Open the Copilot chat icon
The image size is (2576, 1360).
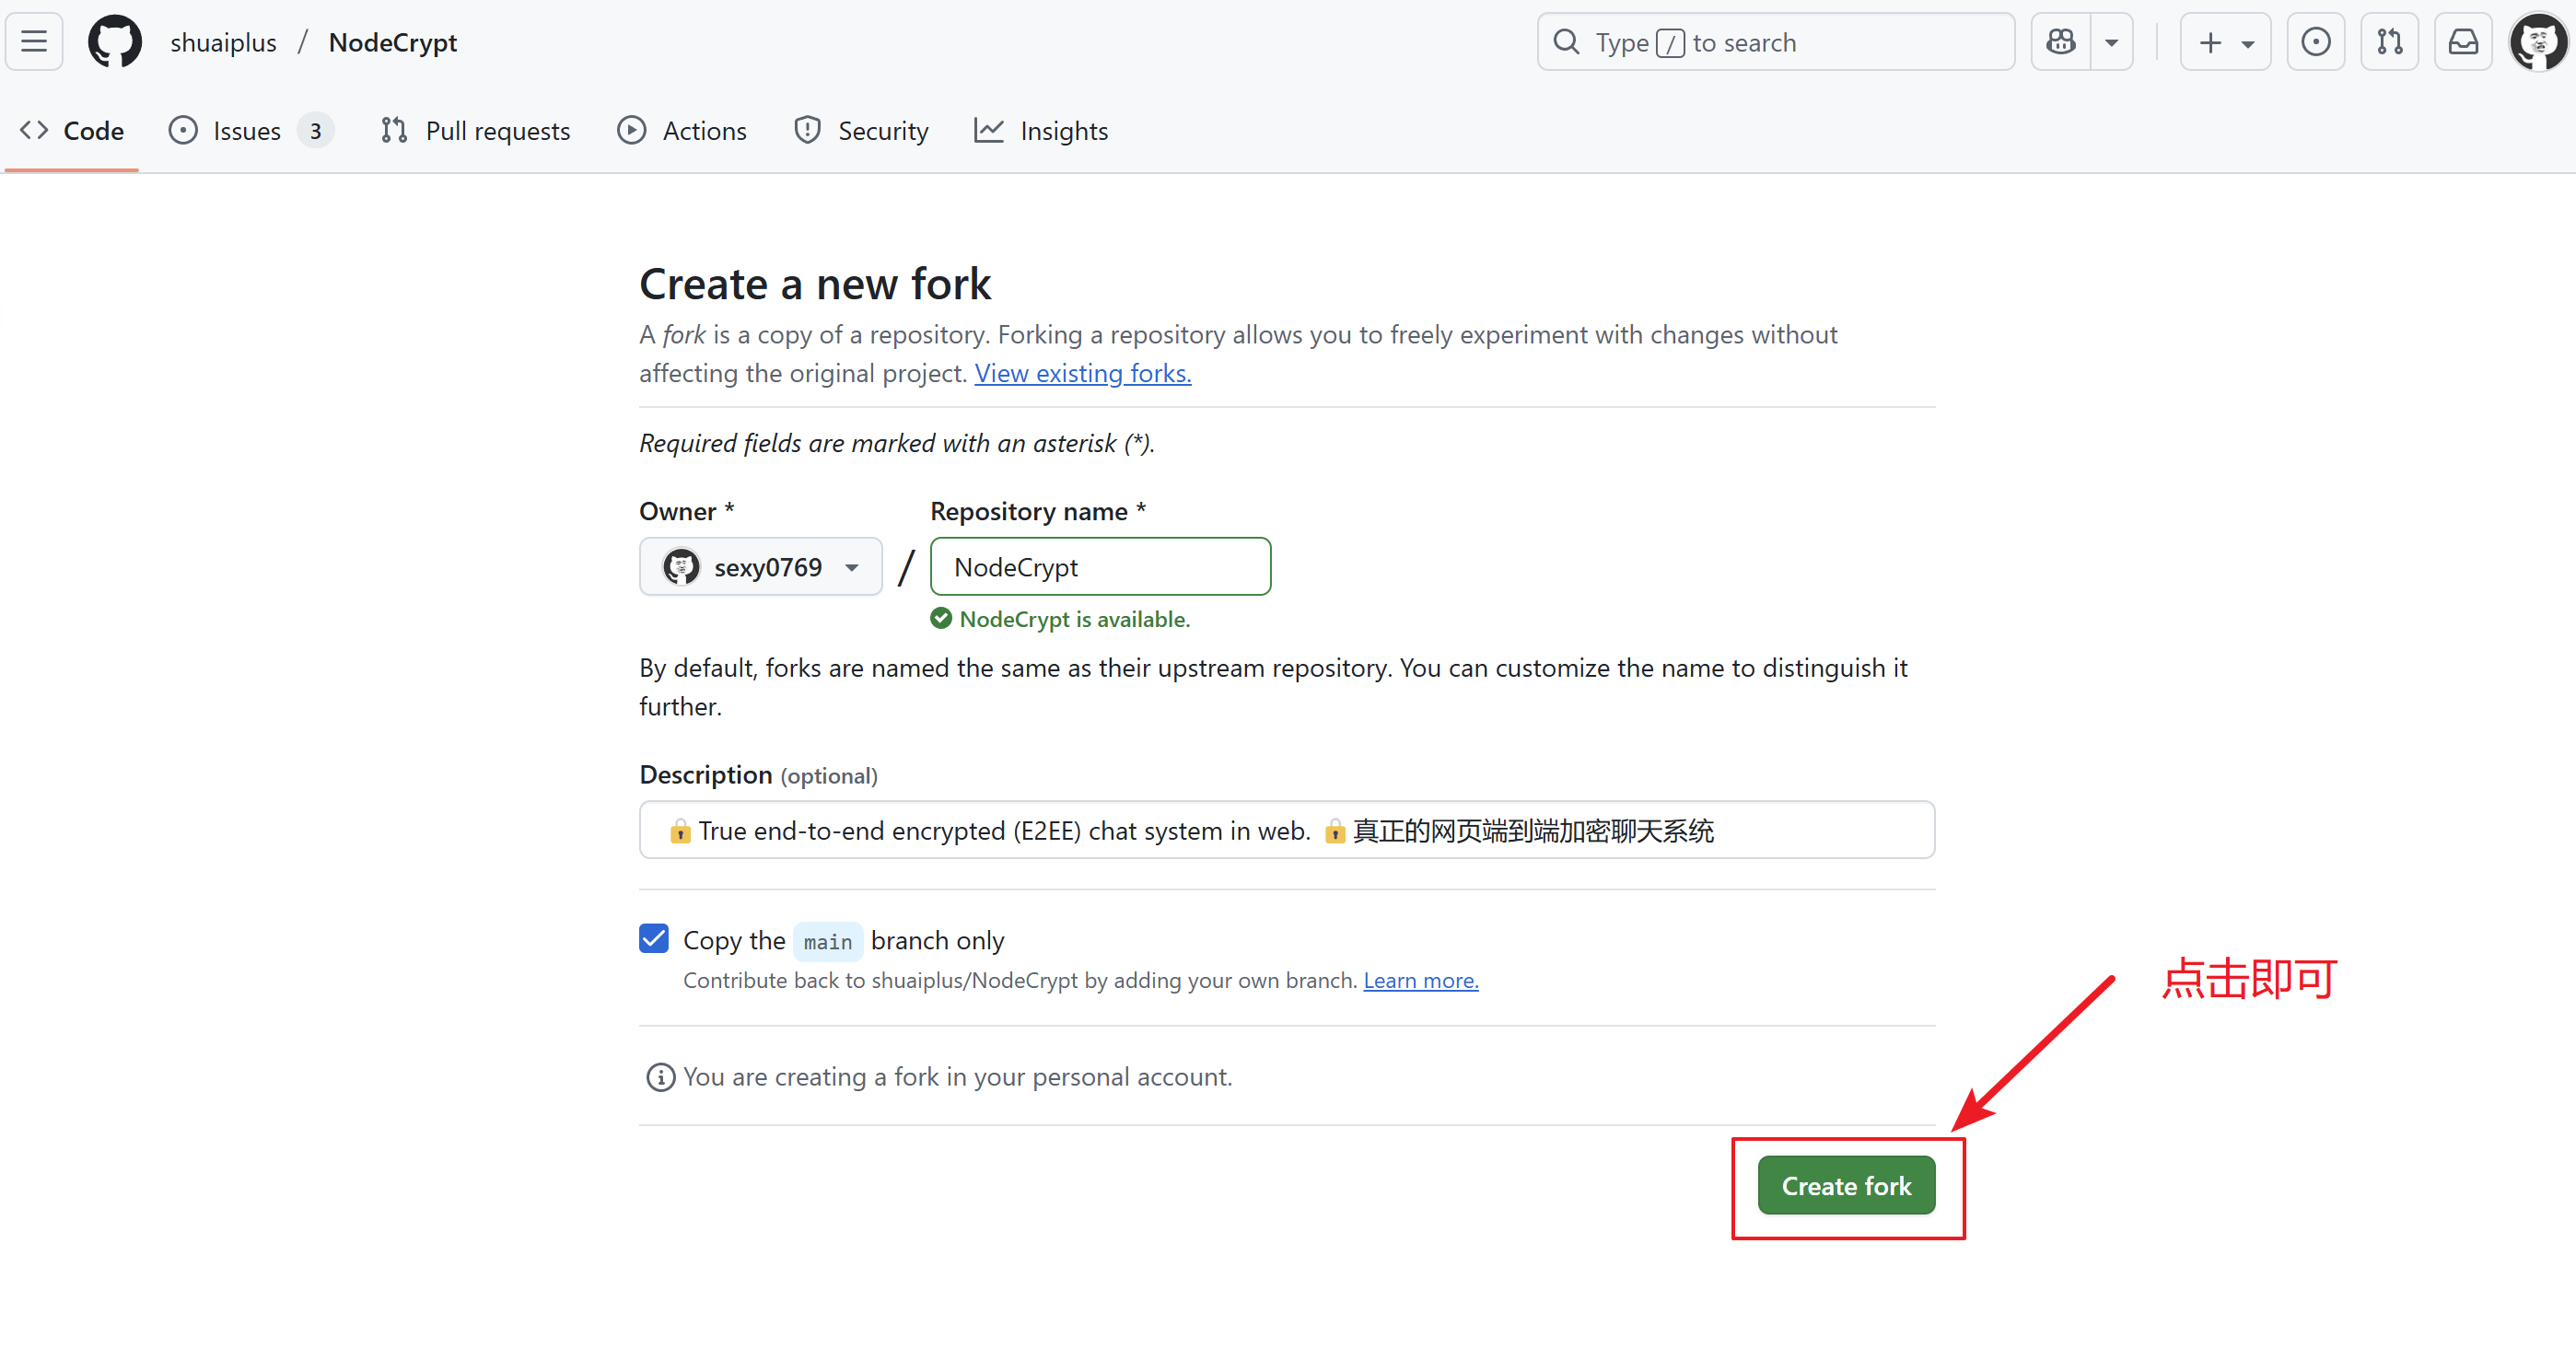[x=2061, y=42]
